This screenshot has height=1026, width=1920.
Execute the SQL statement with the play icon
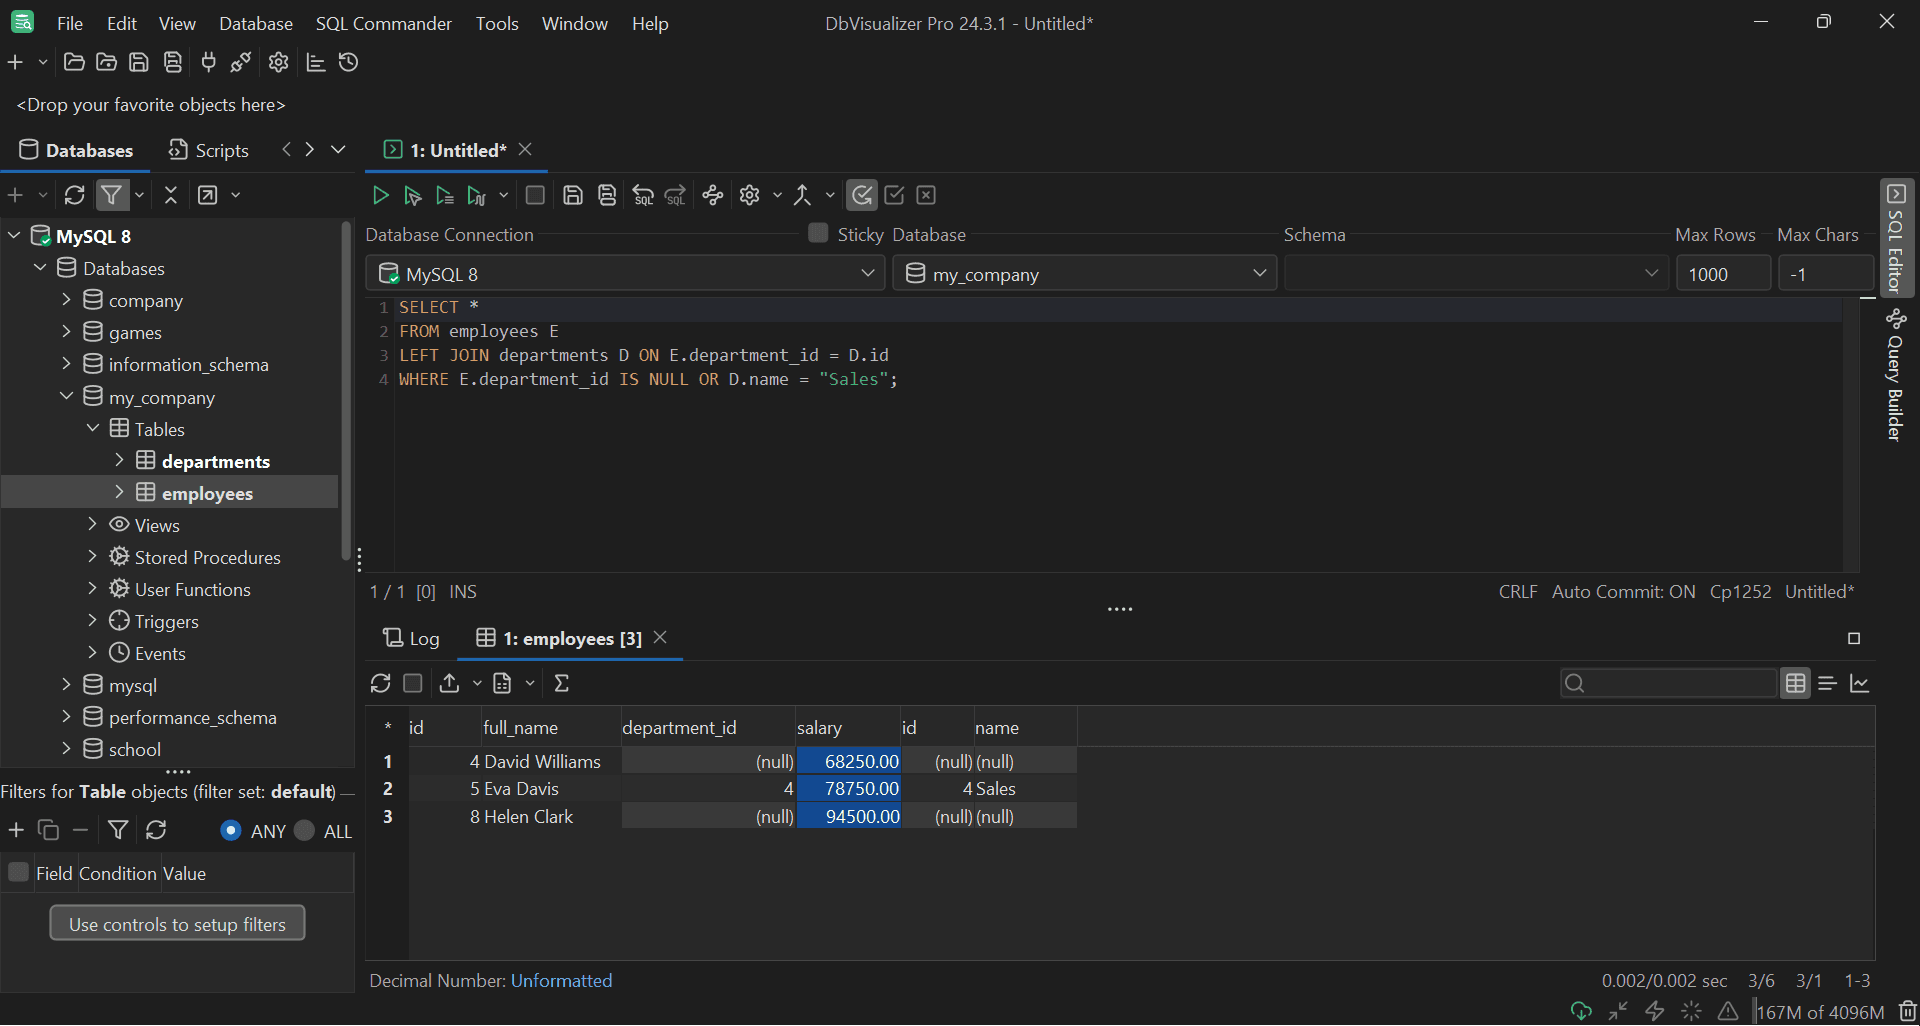(380, 195)
